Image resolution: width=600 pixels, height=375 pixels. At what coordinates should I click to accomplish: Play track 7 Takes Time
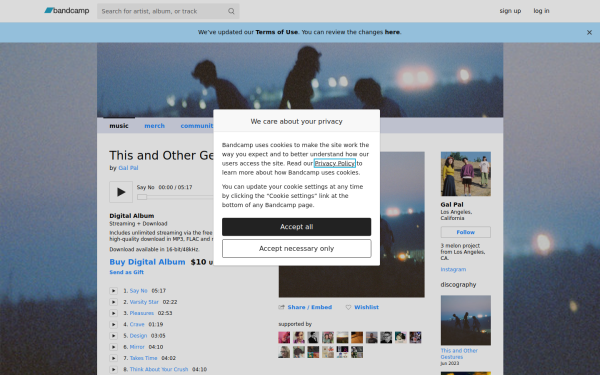[x=114, y=358]
